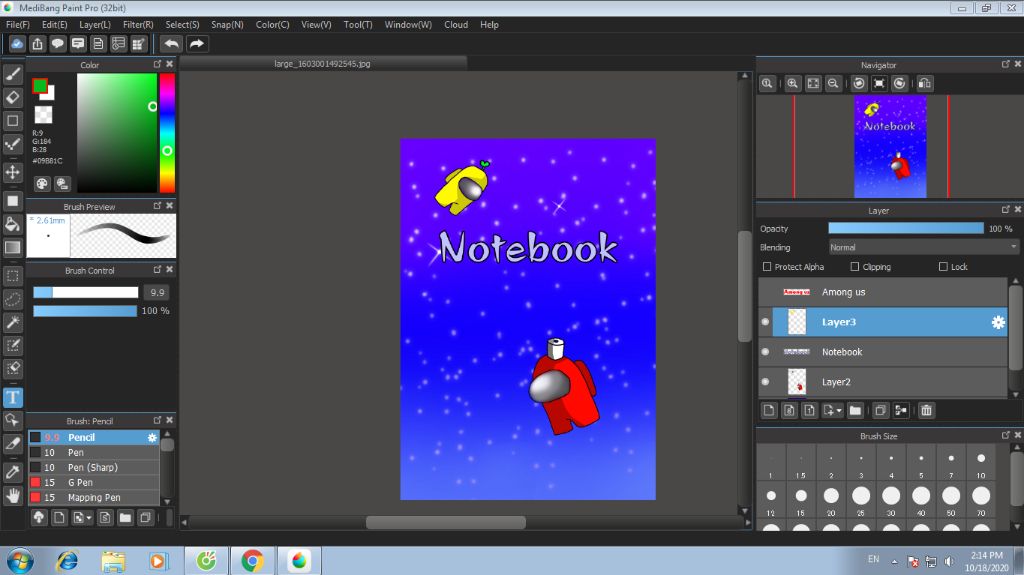Open Layer3 settings gear

(x=998, y=322)
